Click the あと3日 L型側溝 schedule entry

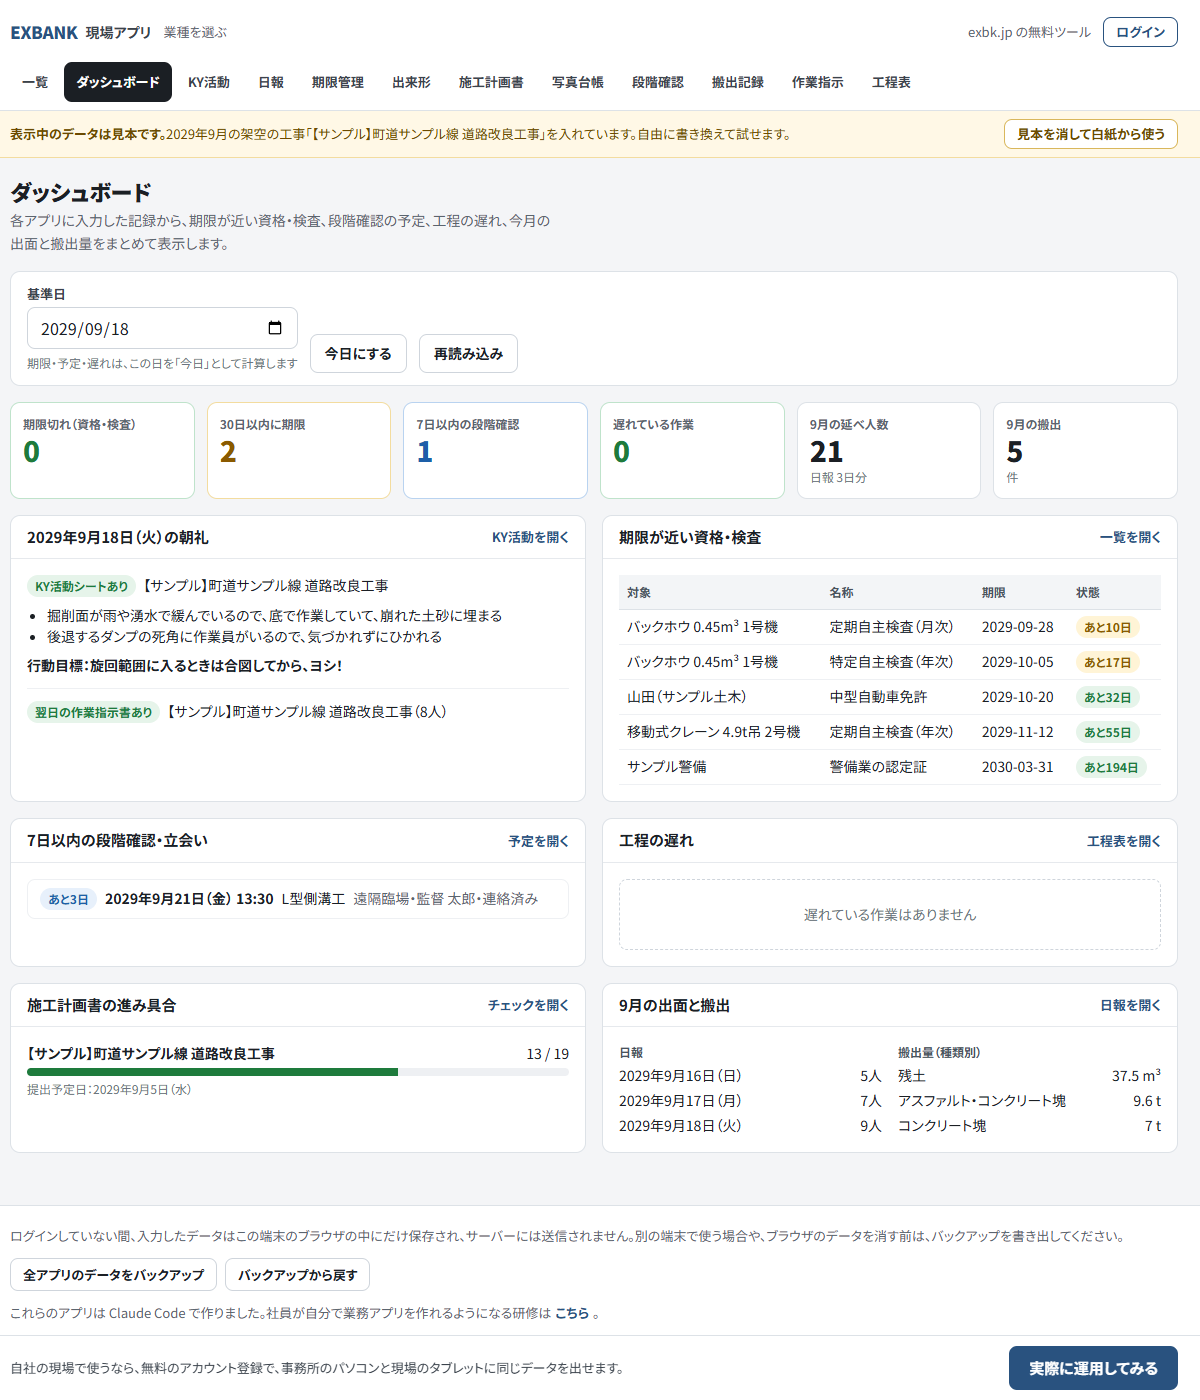tap(298, 899)
